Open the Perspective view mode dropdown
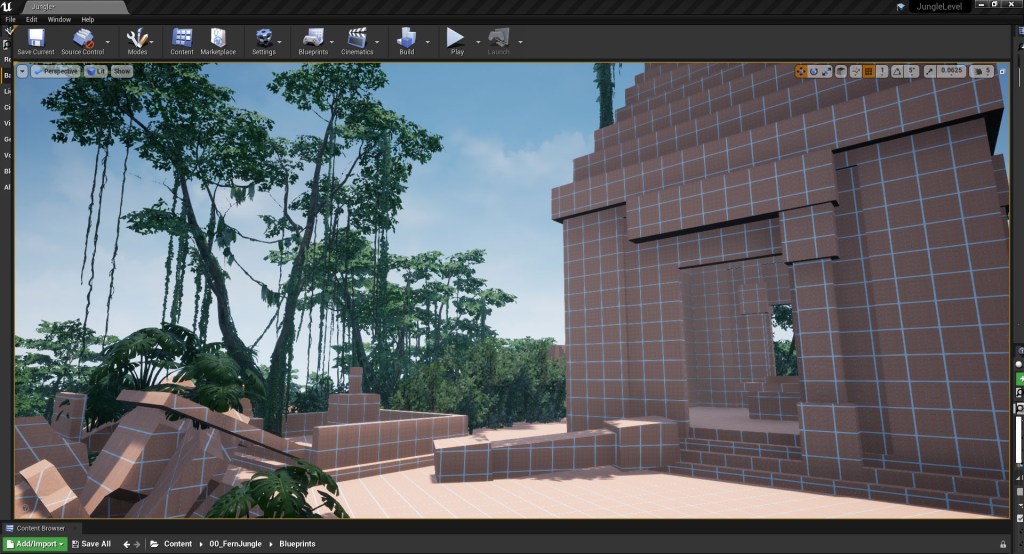This screenshot has width=1024, height=554. click(56, 71)
